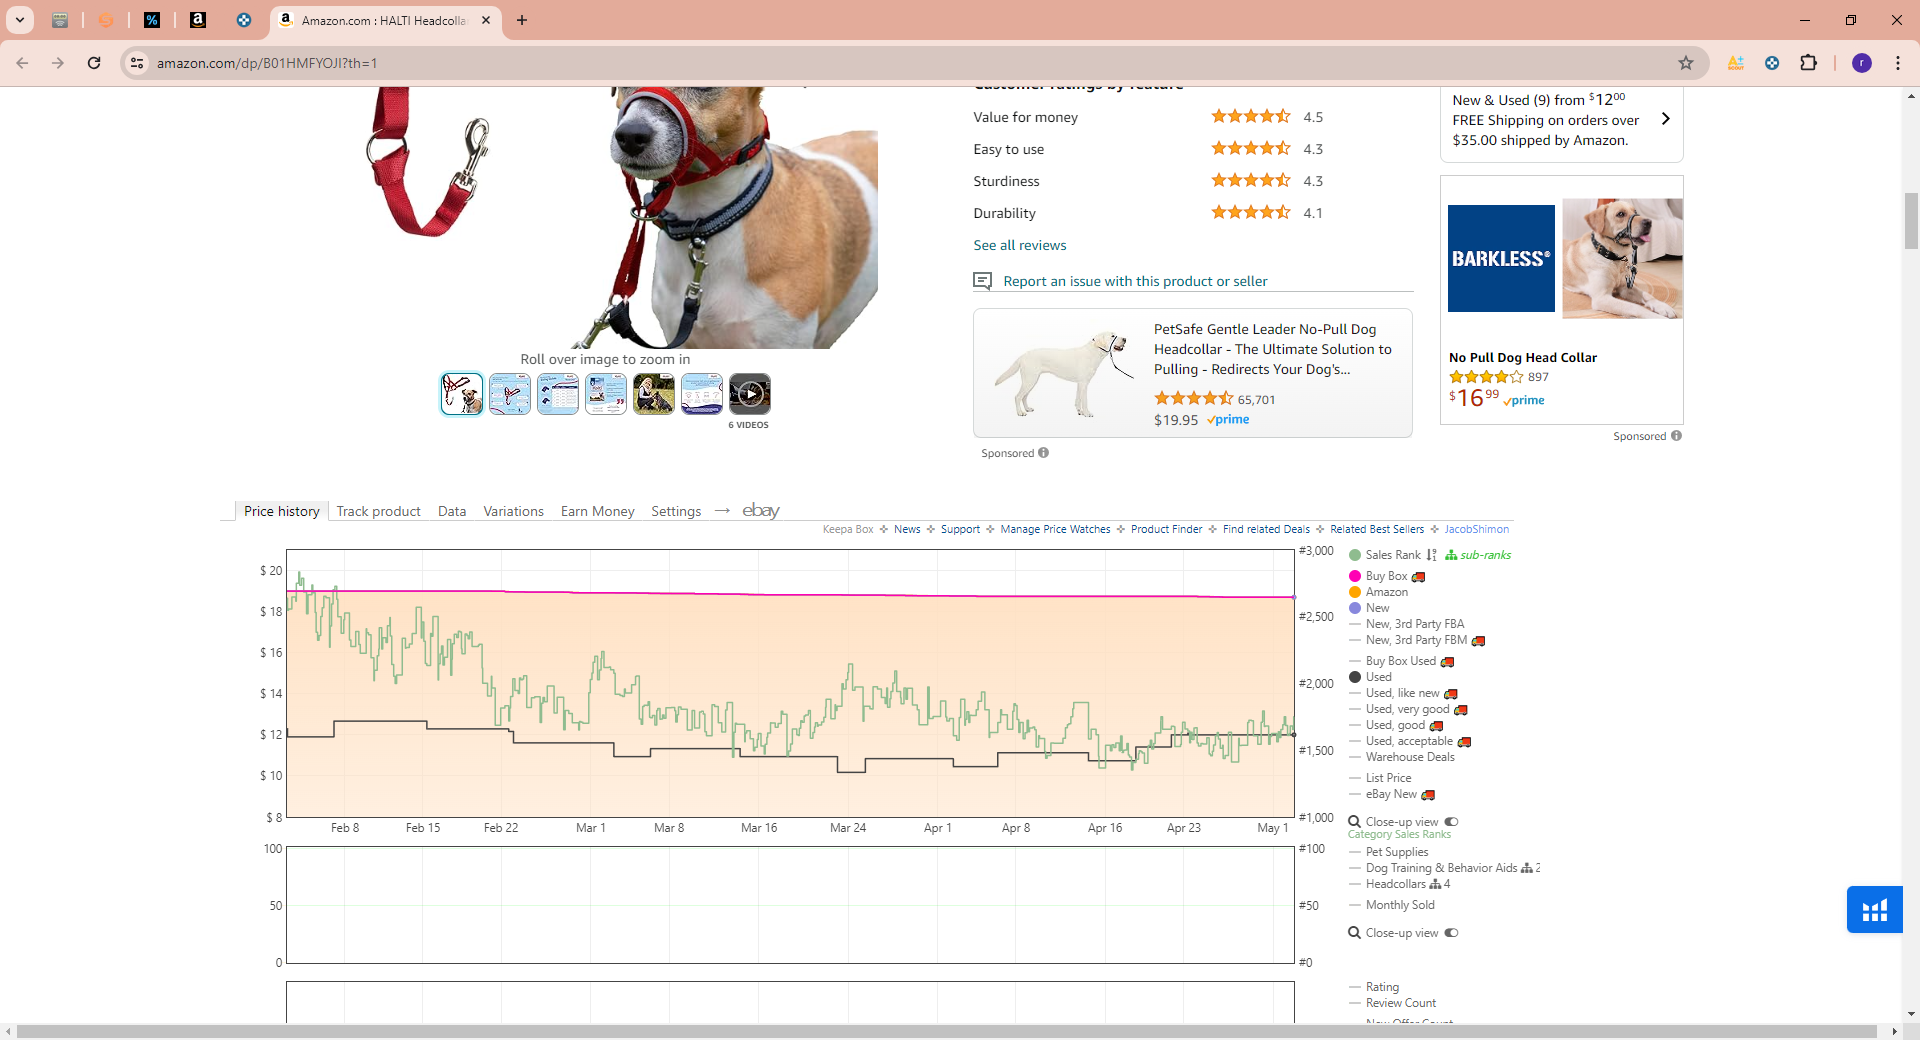The image size is (1920, 1040).
Task: Switch to the pinned Amazon 'a' tab
Action: tap(198, 20)
